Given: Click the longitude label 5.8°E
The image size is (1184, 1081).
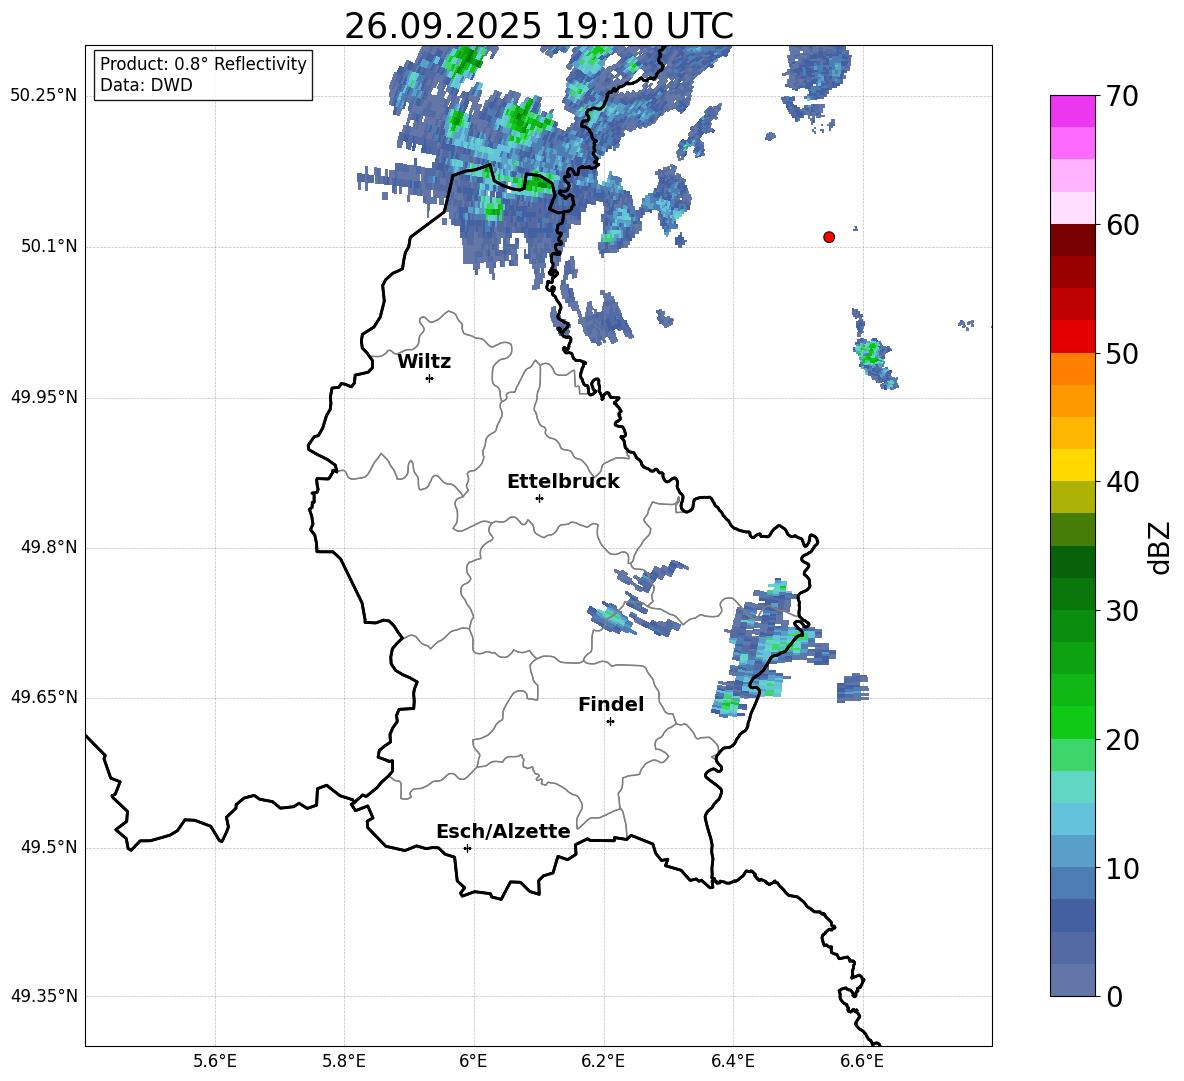Looking at the screenshot, I should pos(344,1061).
